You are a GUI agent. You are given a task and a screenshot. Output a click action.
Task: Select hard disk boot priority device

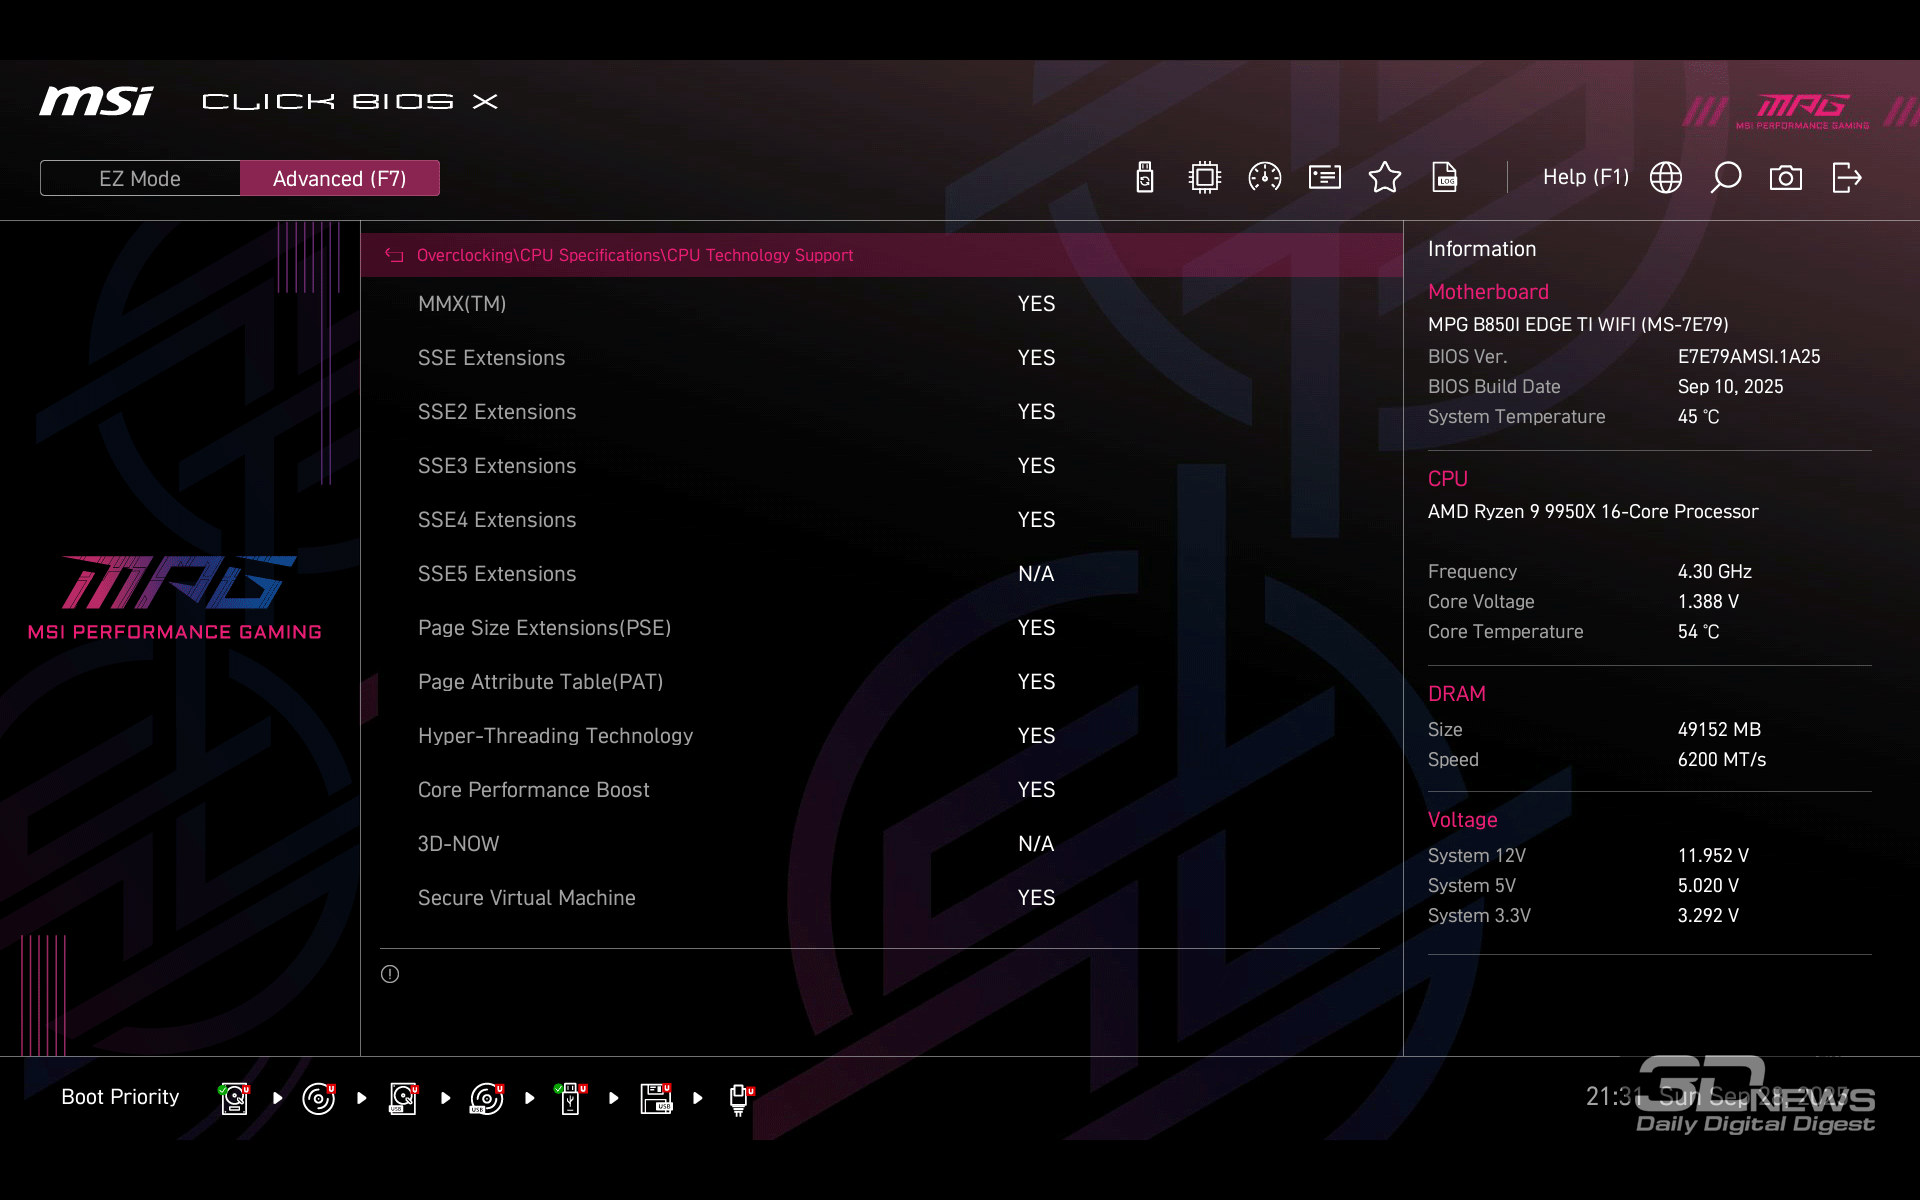pos(234,1098)
